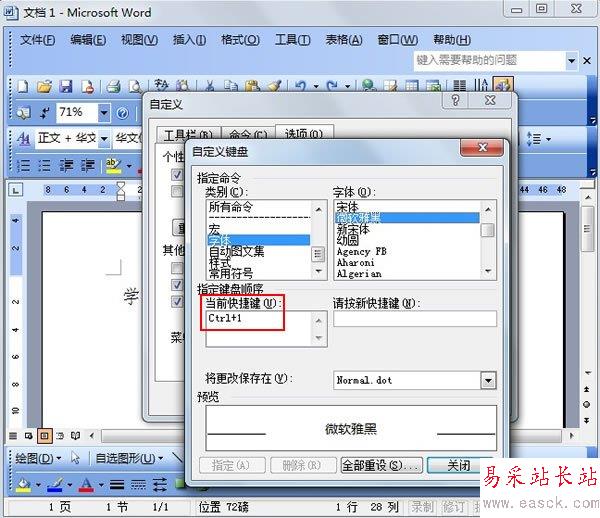Image resolution: width=600 pixels, height=518 pixels.
Task: Open the 视图(V) menu
Action: (139, 39)
